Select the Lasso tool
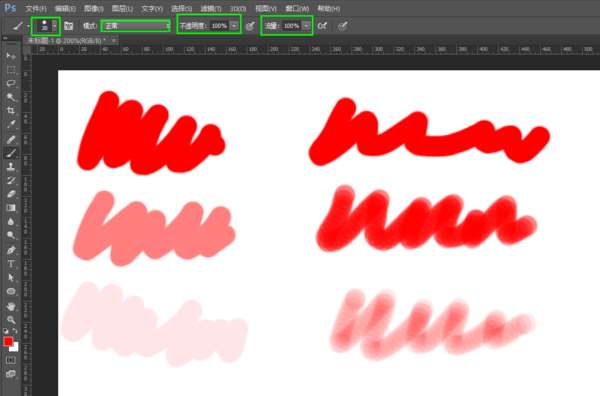 (x=11, y=83)
